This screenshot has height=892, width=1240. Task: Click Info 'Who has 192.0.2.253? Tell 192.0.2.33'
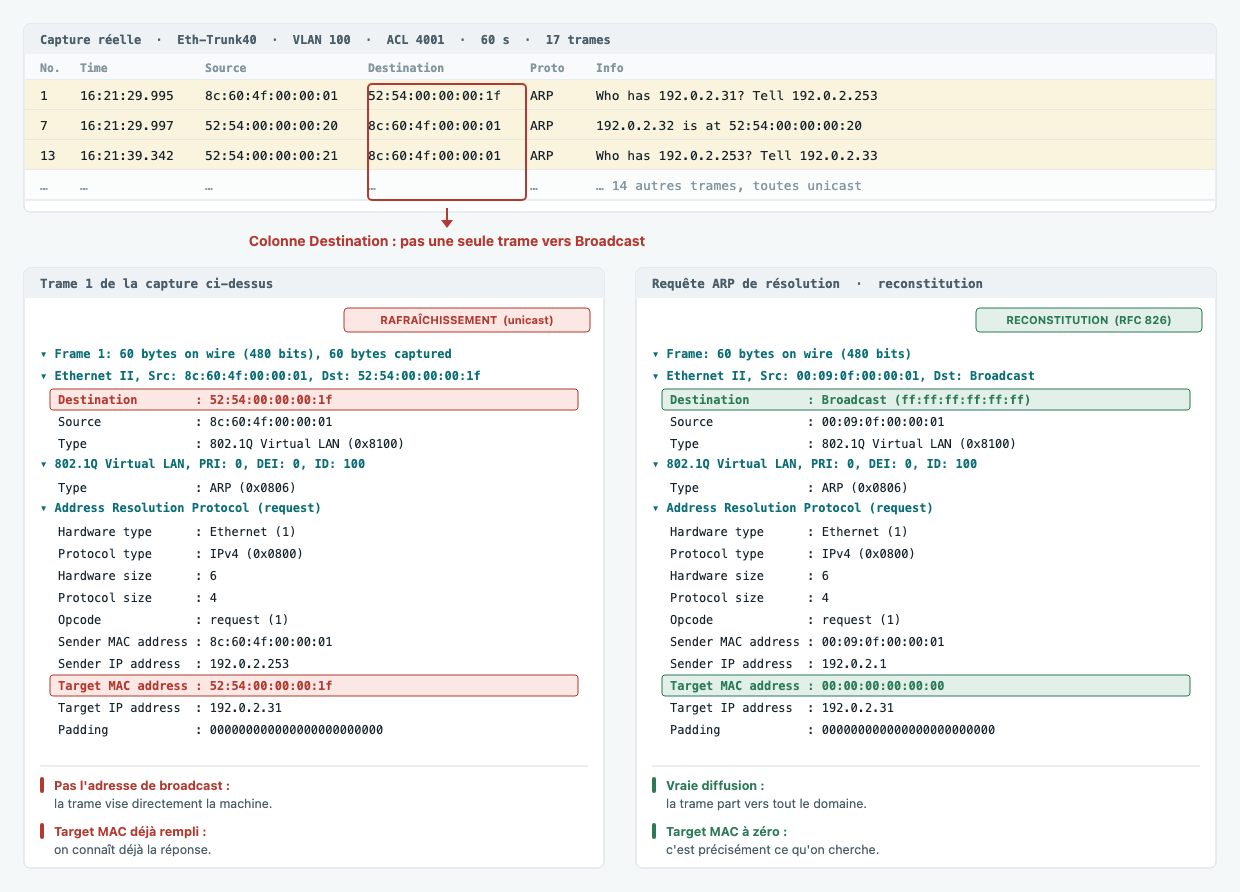click(737, 156)
